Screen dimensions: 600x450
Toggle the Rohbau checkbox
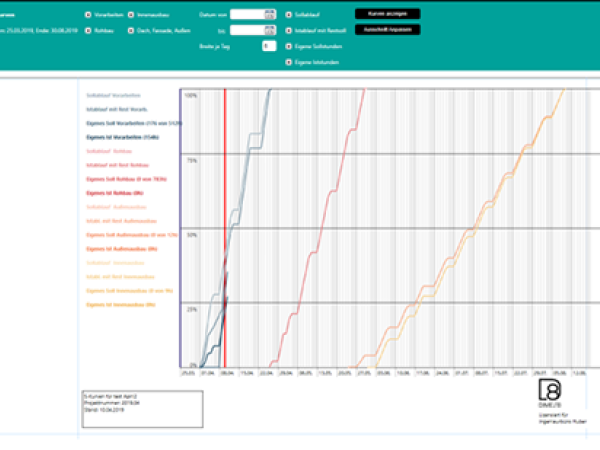click(x=88, y=31)
